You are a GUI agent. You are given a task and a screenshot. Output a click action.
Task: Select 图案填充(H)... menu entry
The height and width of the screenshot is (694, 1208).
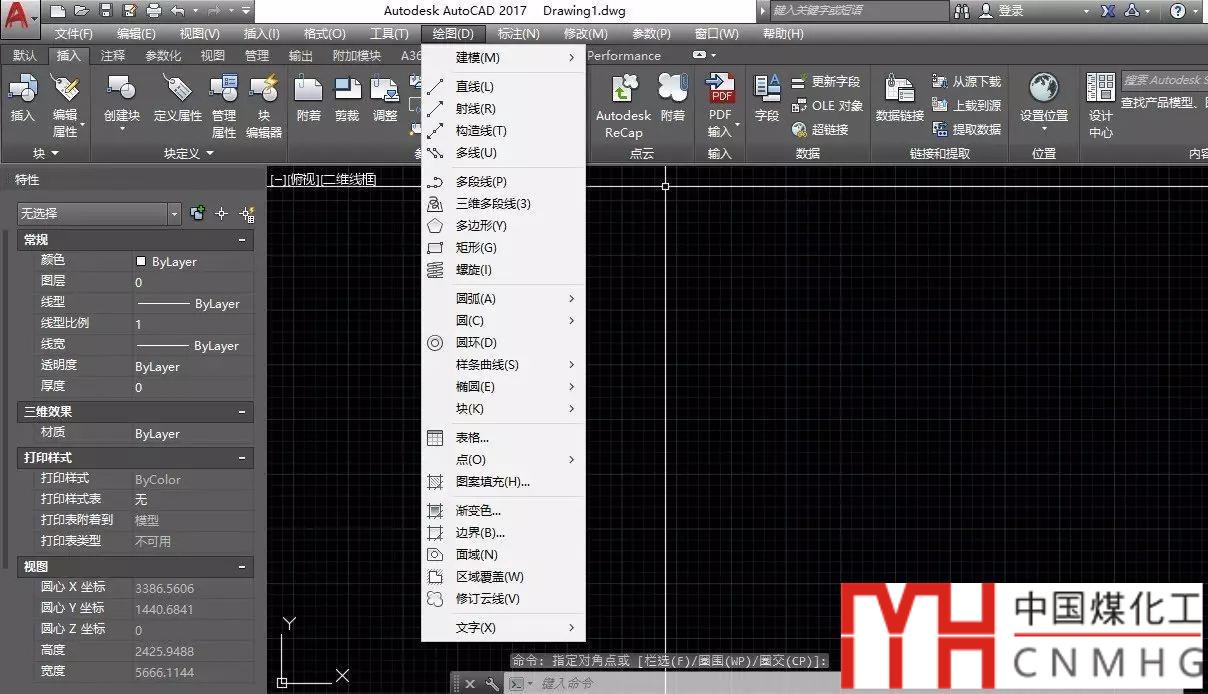point(492,482)
